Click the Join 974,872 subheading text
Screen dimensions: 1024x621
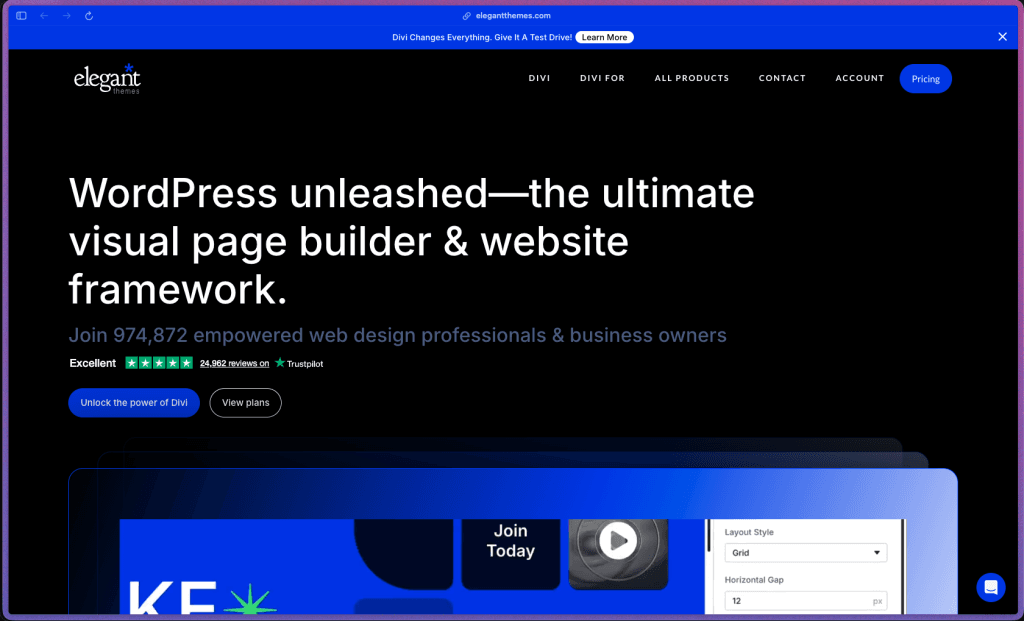pyautogui.click(x=398, y=335)
